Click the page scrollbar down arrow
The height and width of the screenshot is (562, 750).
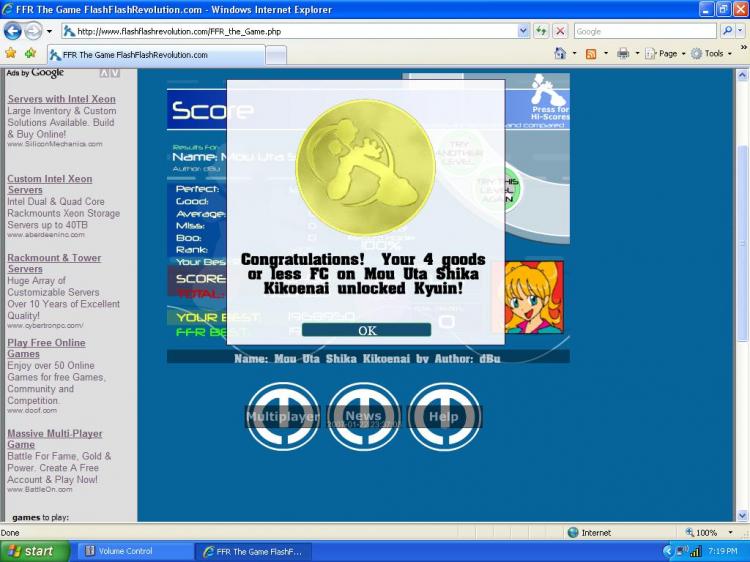tap(742, 516)
